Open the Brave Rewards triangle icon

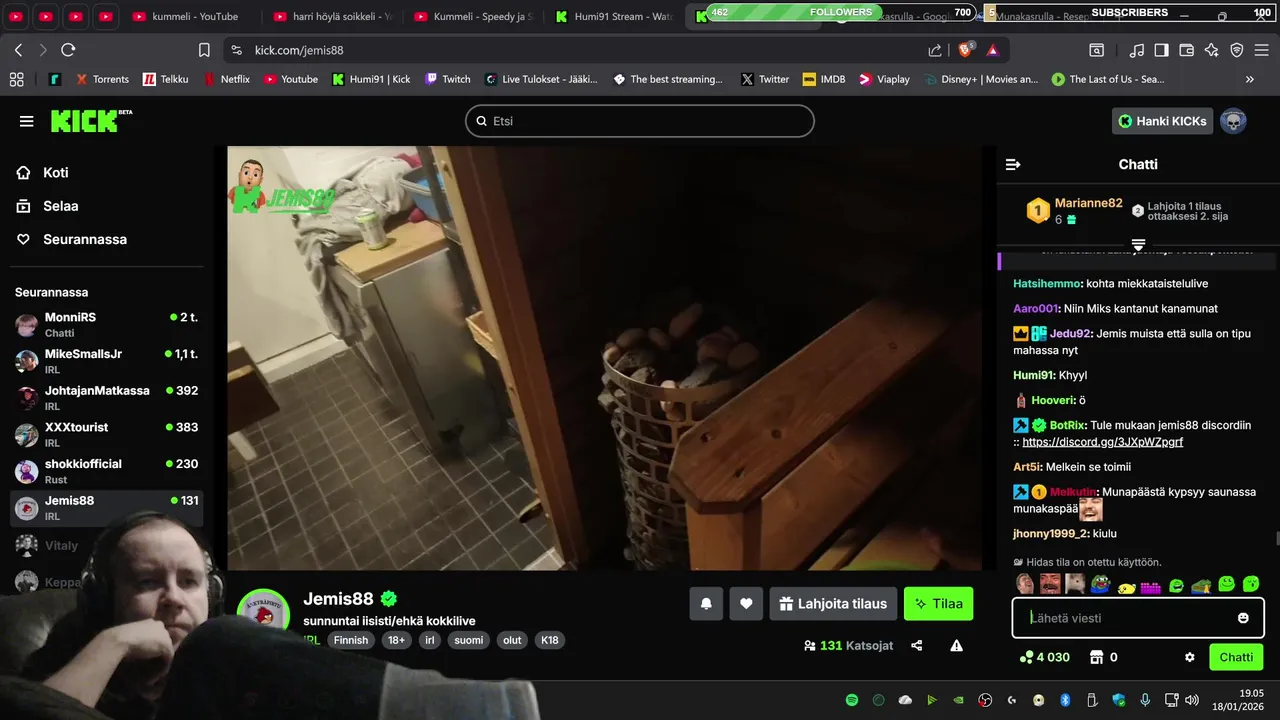coord(992,50)
